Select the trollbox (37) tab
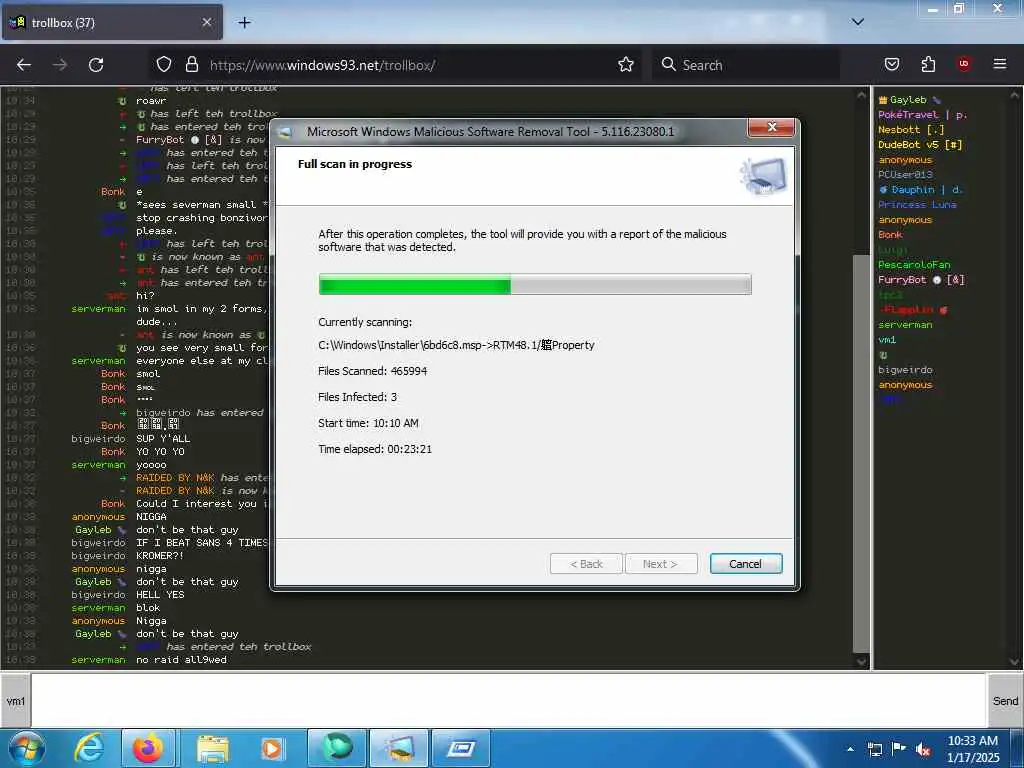 pyautogui.click(x=111, y=22)
